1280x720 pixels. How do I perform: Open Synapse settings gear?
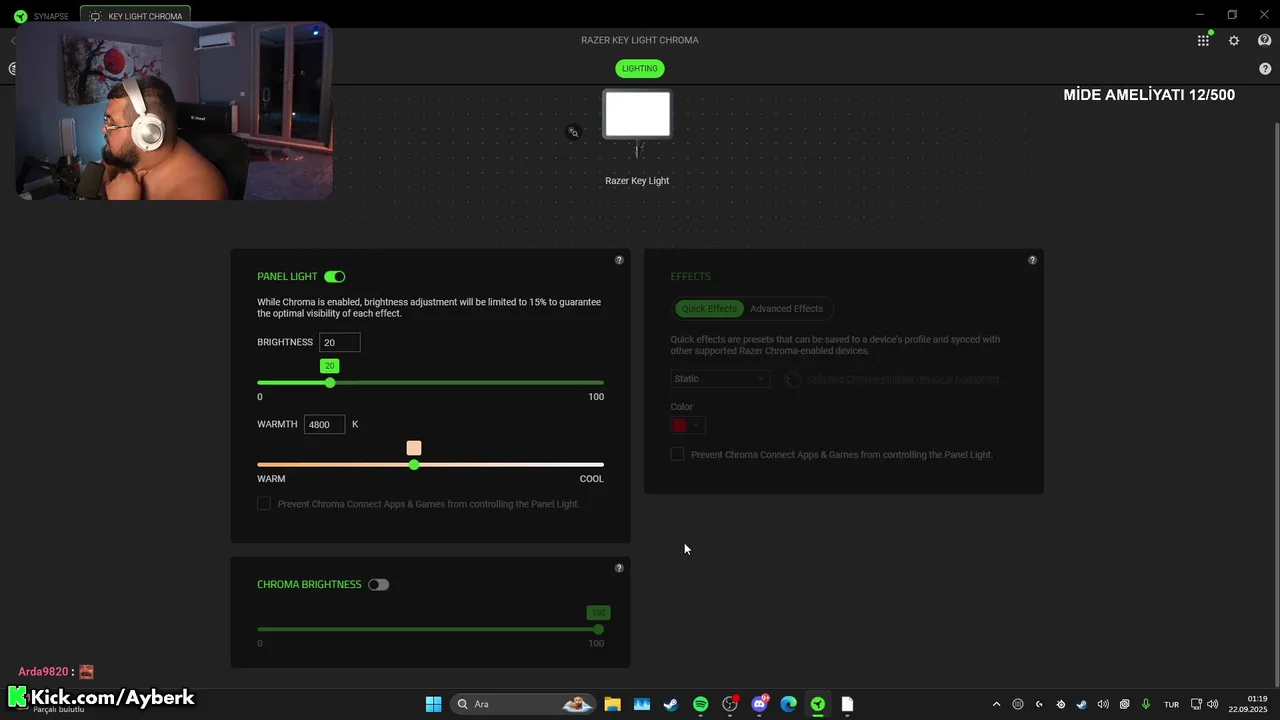click(x=1234, y=40)
